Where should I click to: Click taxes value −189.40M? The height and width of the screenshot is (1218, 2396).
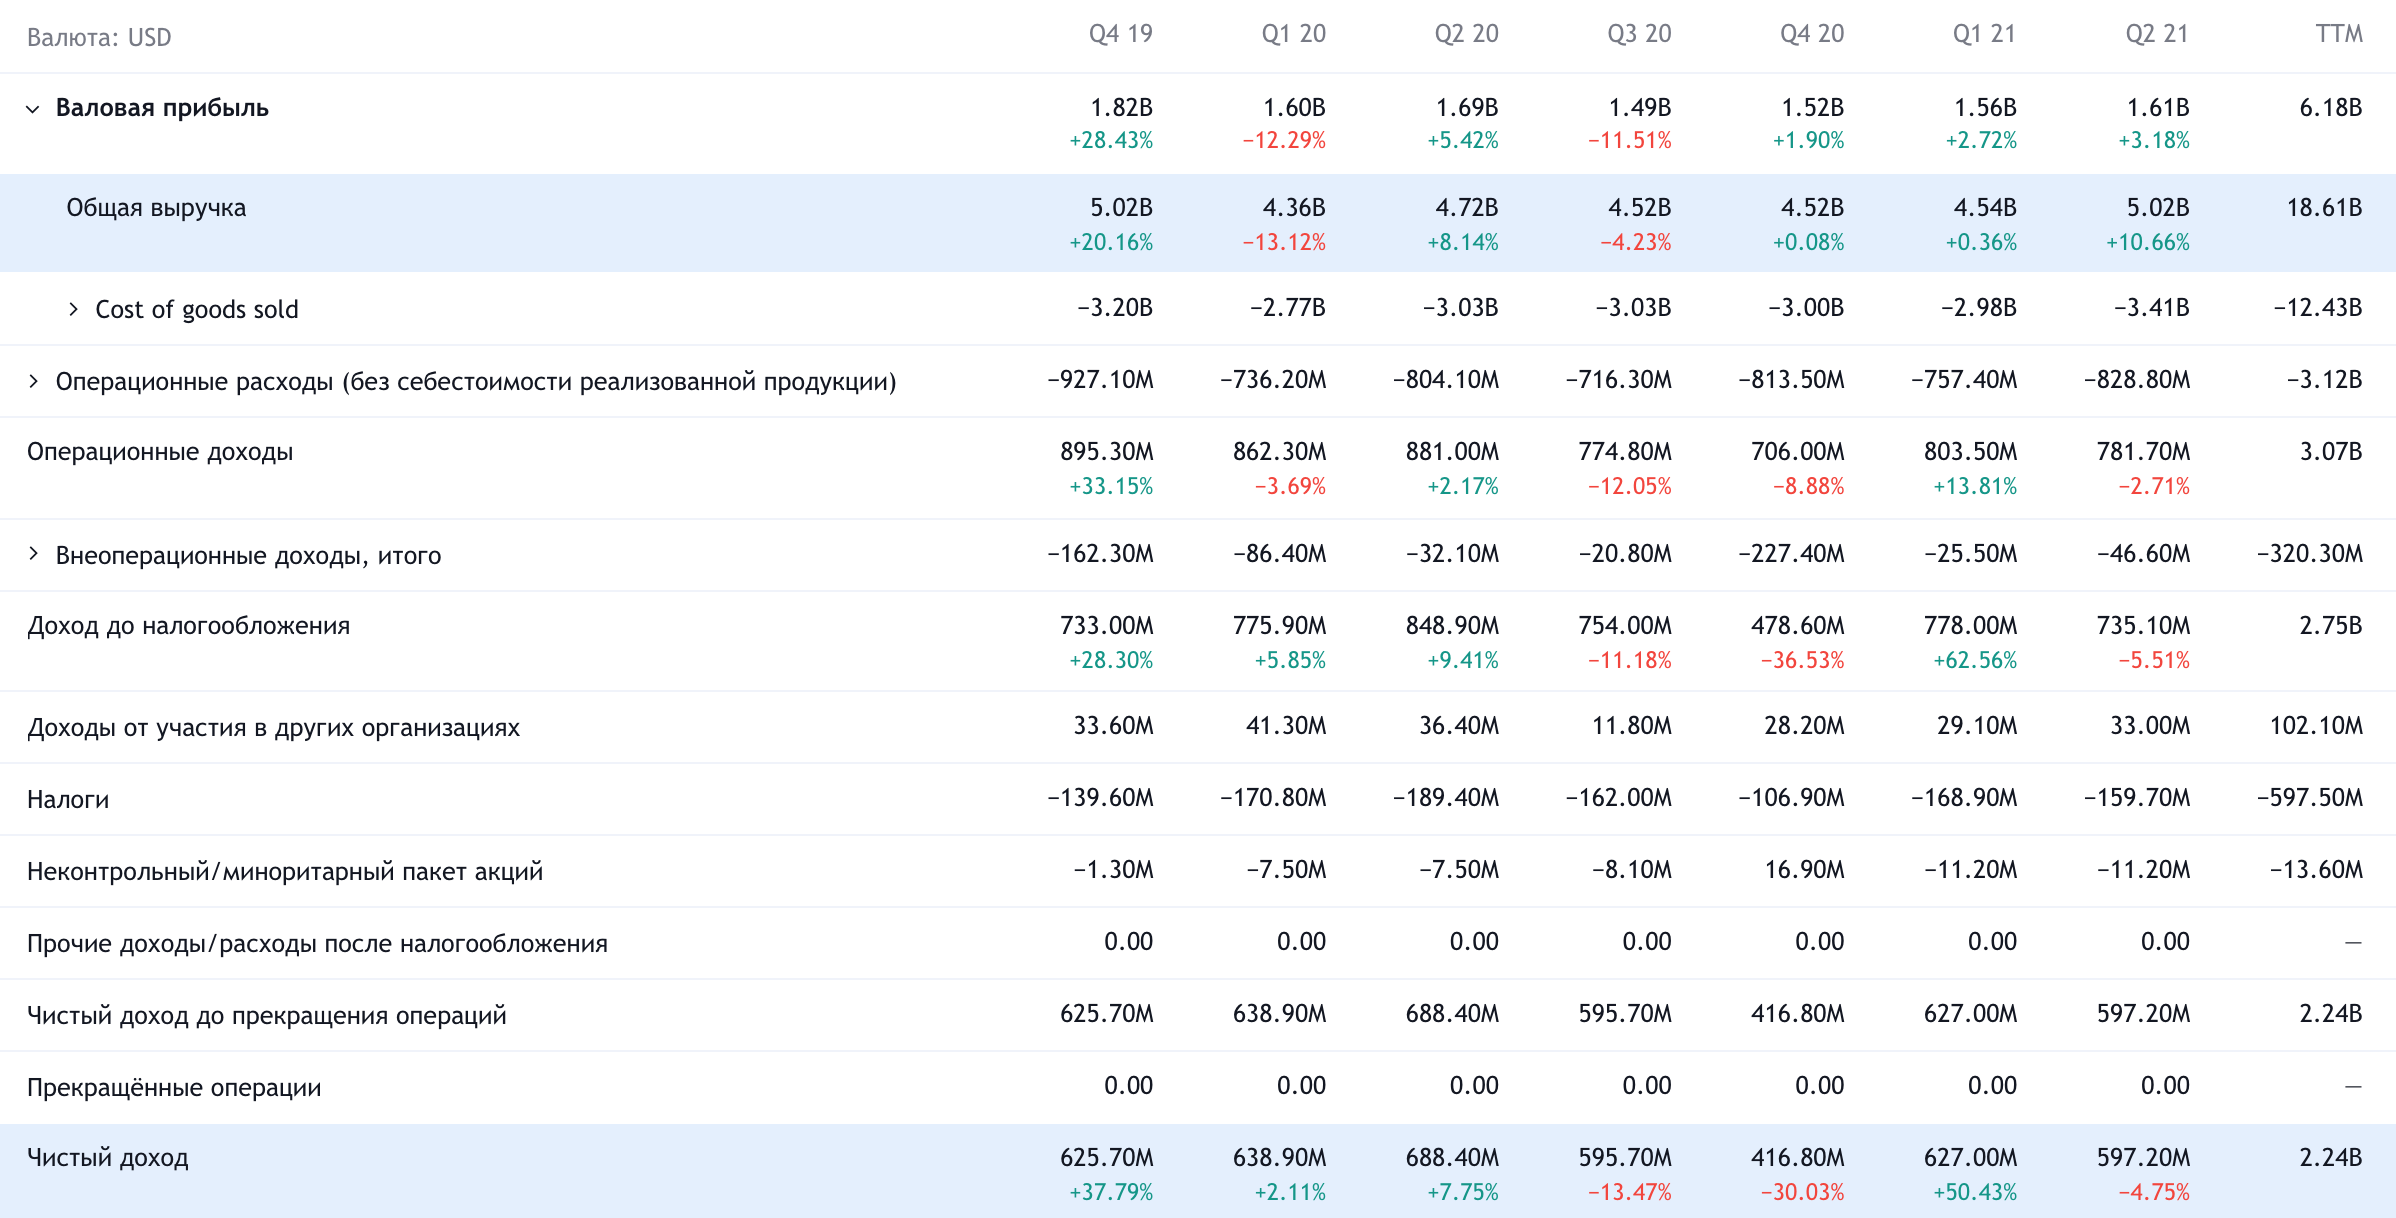pyautogui.click(x=1446, y=798)
